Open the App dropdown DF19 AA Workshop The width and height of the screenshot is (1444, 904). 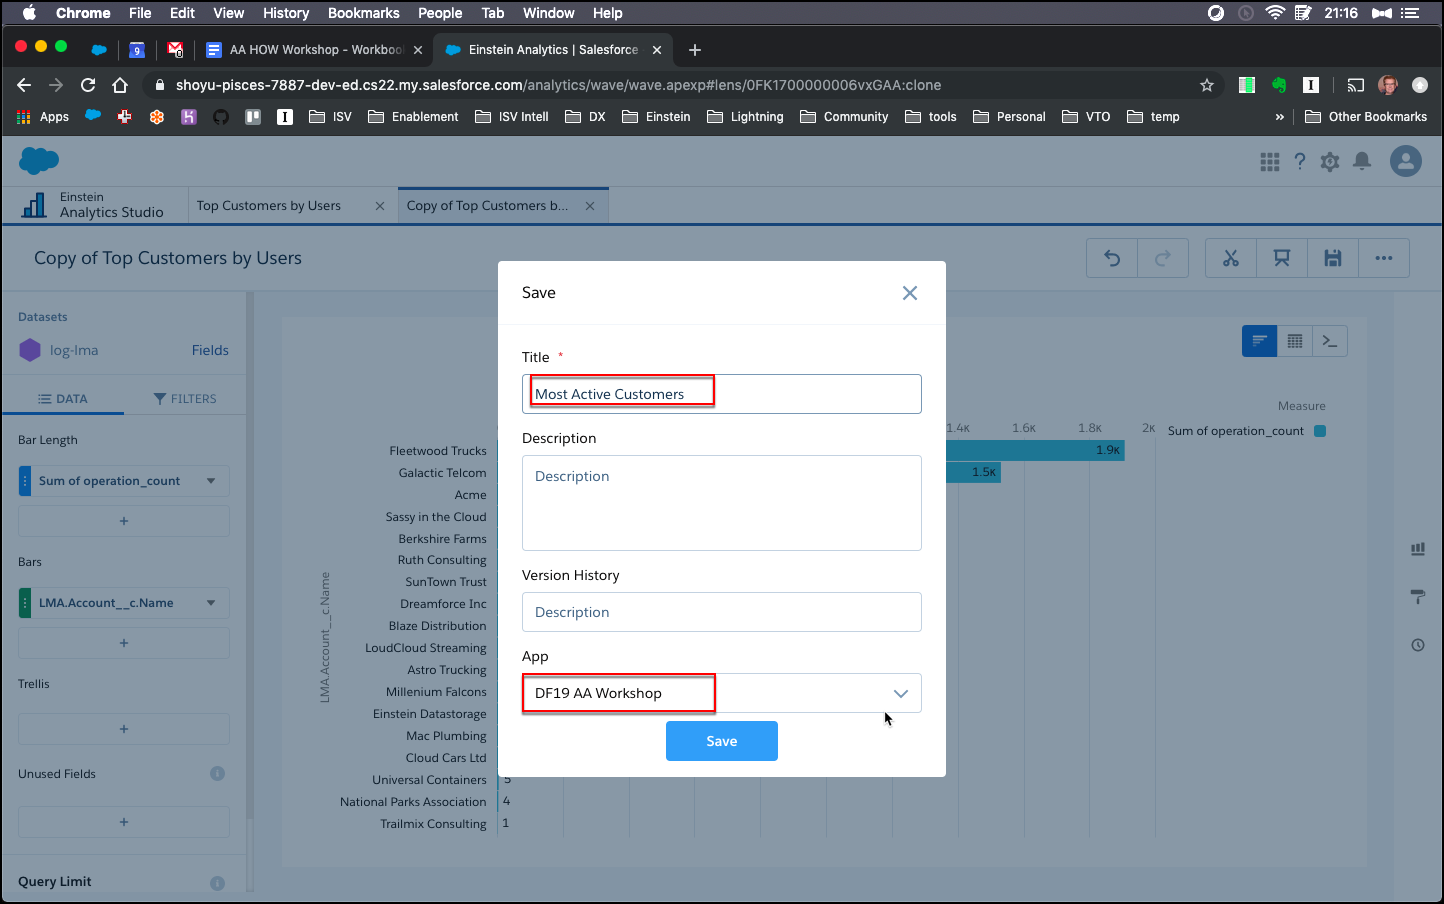tap(722, 693)
